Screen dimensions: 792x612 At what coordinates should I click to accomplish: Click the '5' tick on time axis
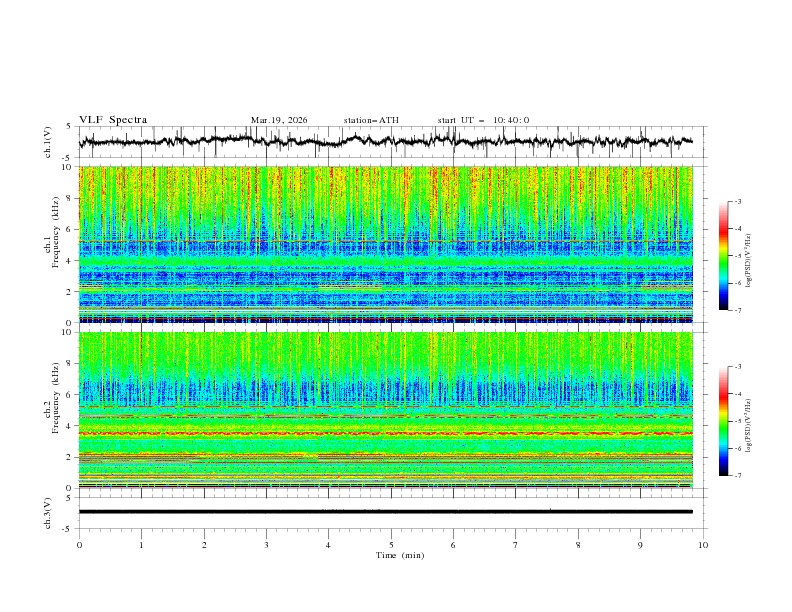click(391, 545)
